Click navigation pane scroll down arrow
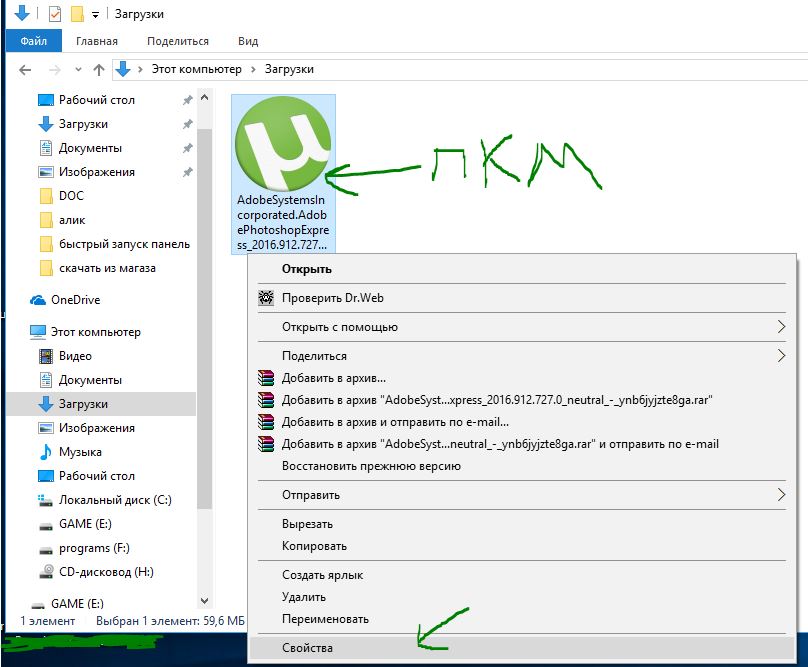 tap(205, 601)
